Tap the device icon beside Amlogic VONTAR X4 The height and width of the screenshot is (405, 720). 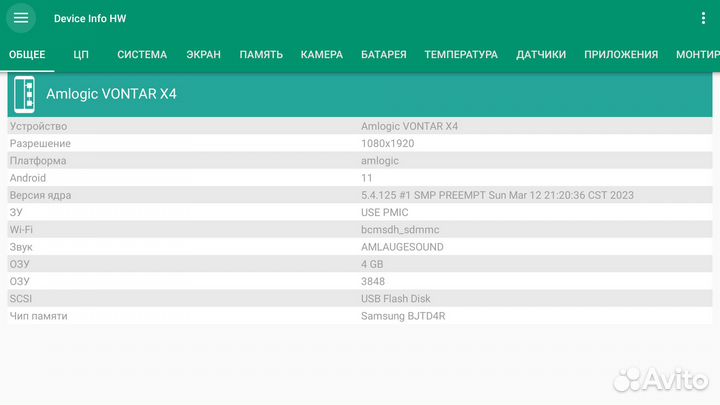tap(24, 94)
